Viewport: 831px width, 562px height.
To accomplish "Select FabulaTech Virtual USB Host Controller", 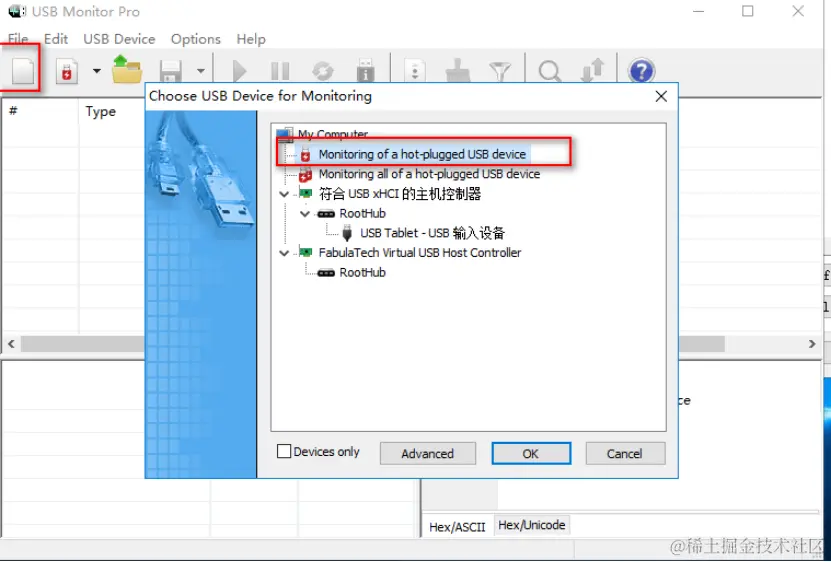I will tap(420, 253).
